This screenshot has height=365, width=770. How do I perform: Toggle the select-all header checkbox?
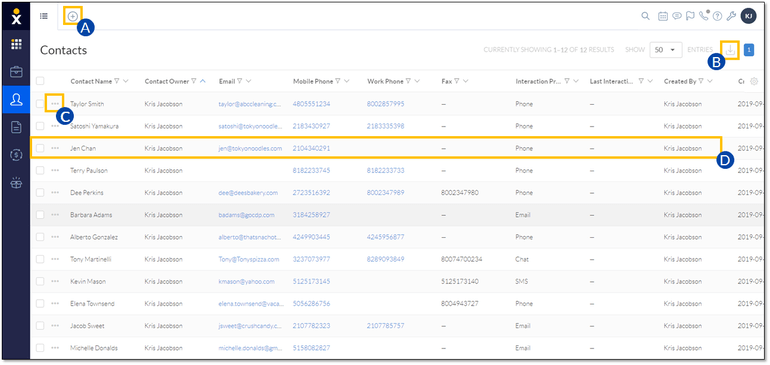[x=40, y=81]
